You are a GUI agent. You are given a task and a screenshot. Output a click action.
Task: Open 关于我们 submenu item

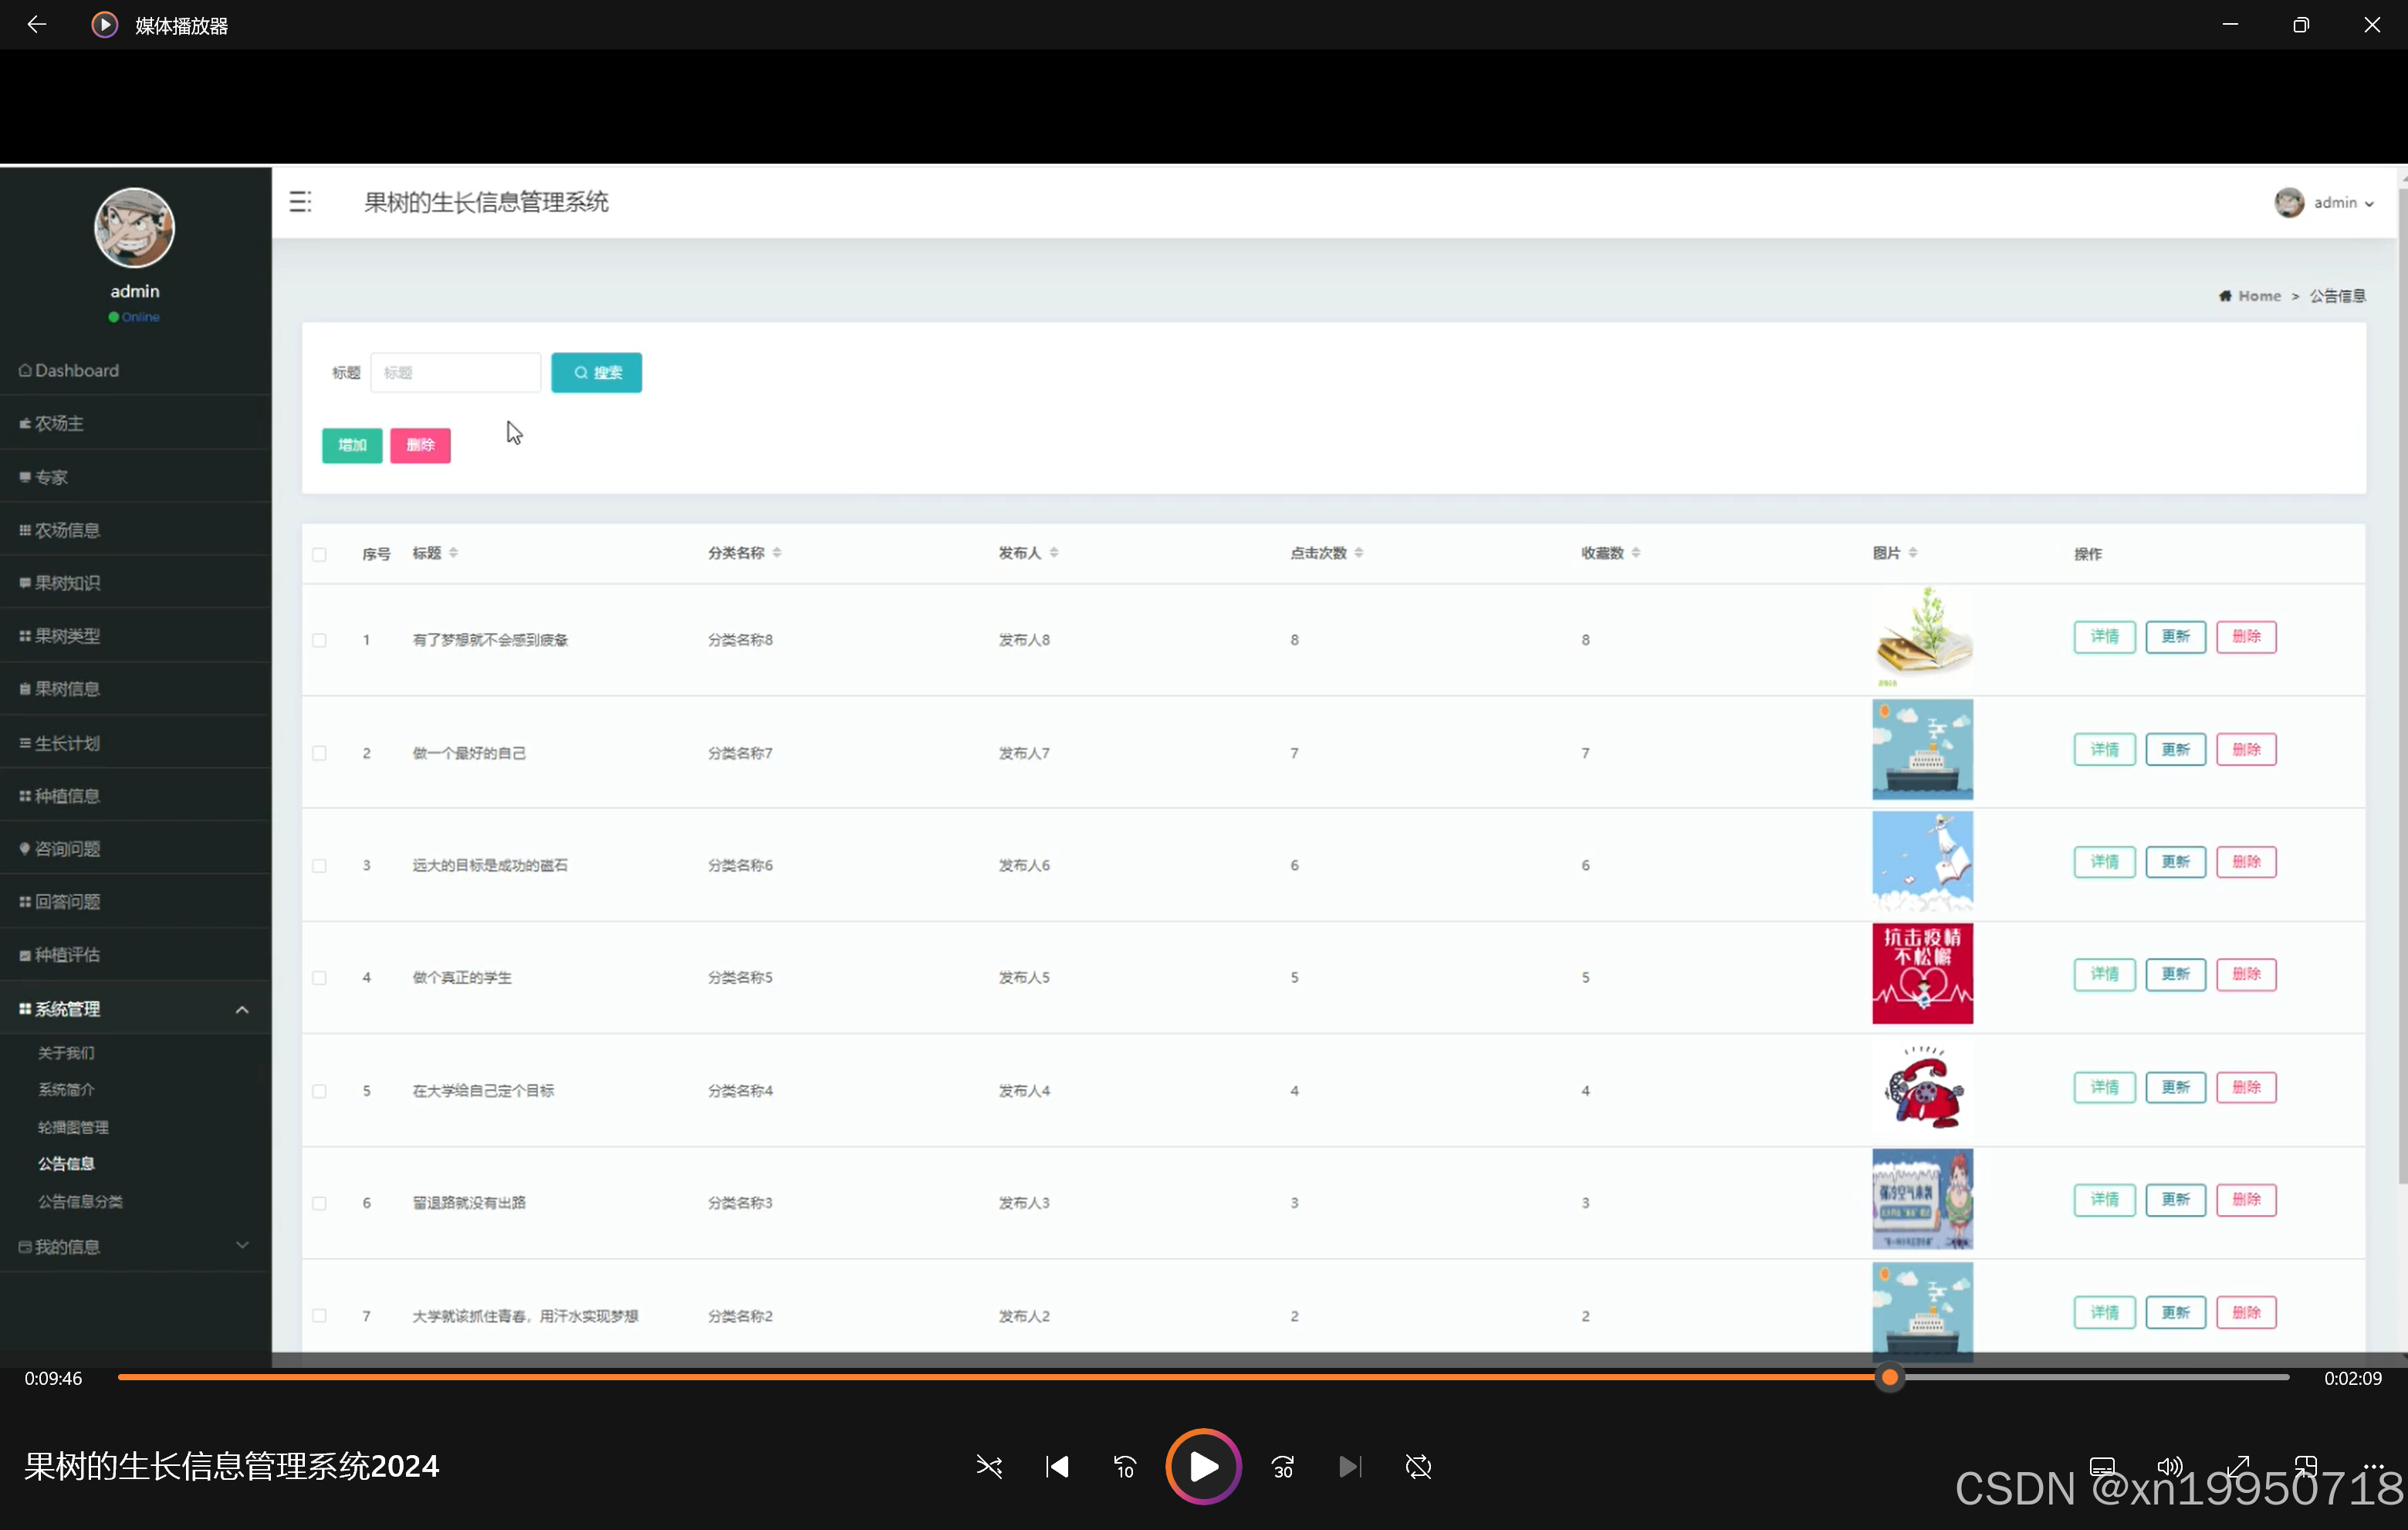click(x=66, y=1053)
